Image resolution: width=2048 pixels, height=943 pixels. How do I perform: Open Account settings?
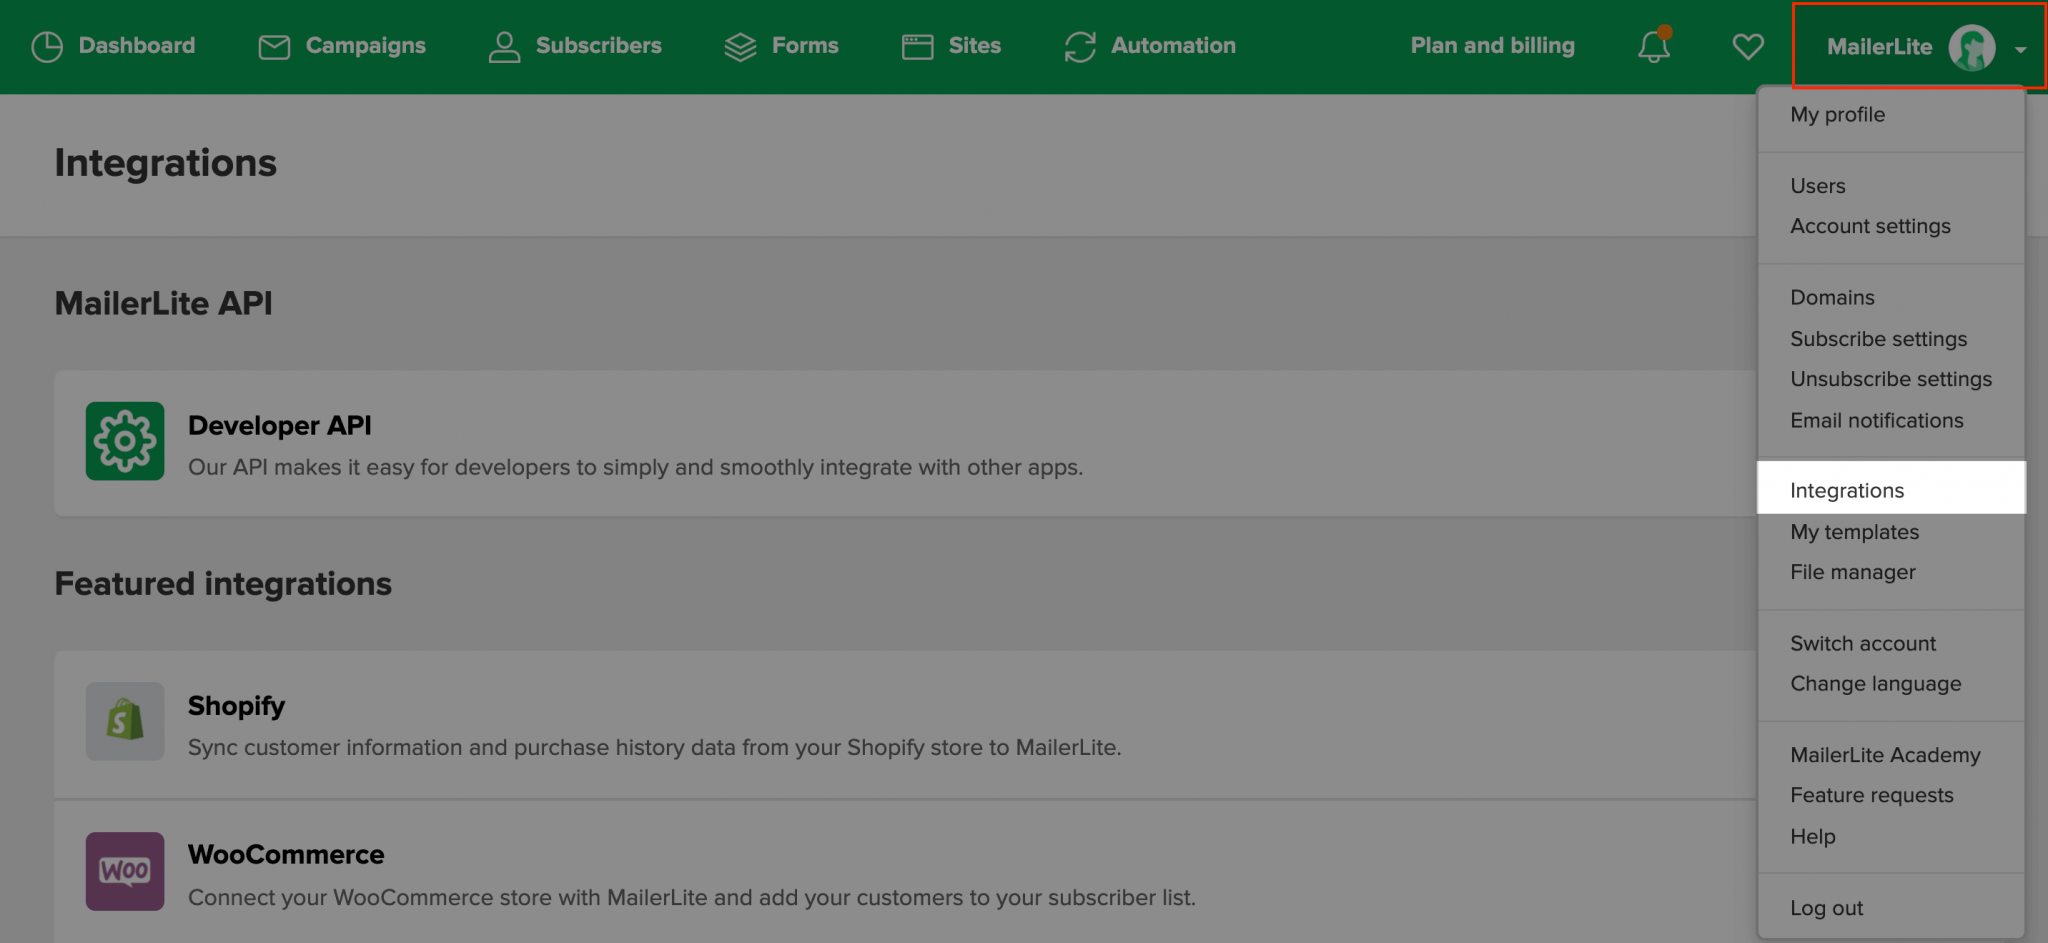[x=1870, y=227]
